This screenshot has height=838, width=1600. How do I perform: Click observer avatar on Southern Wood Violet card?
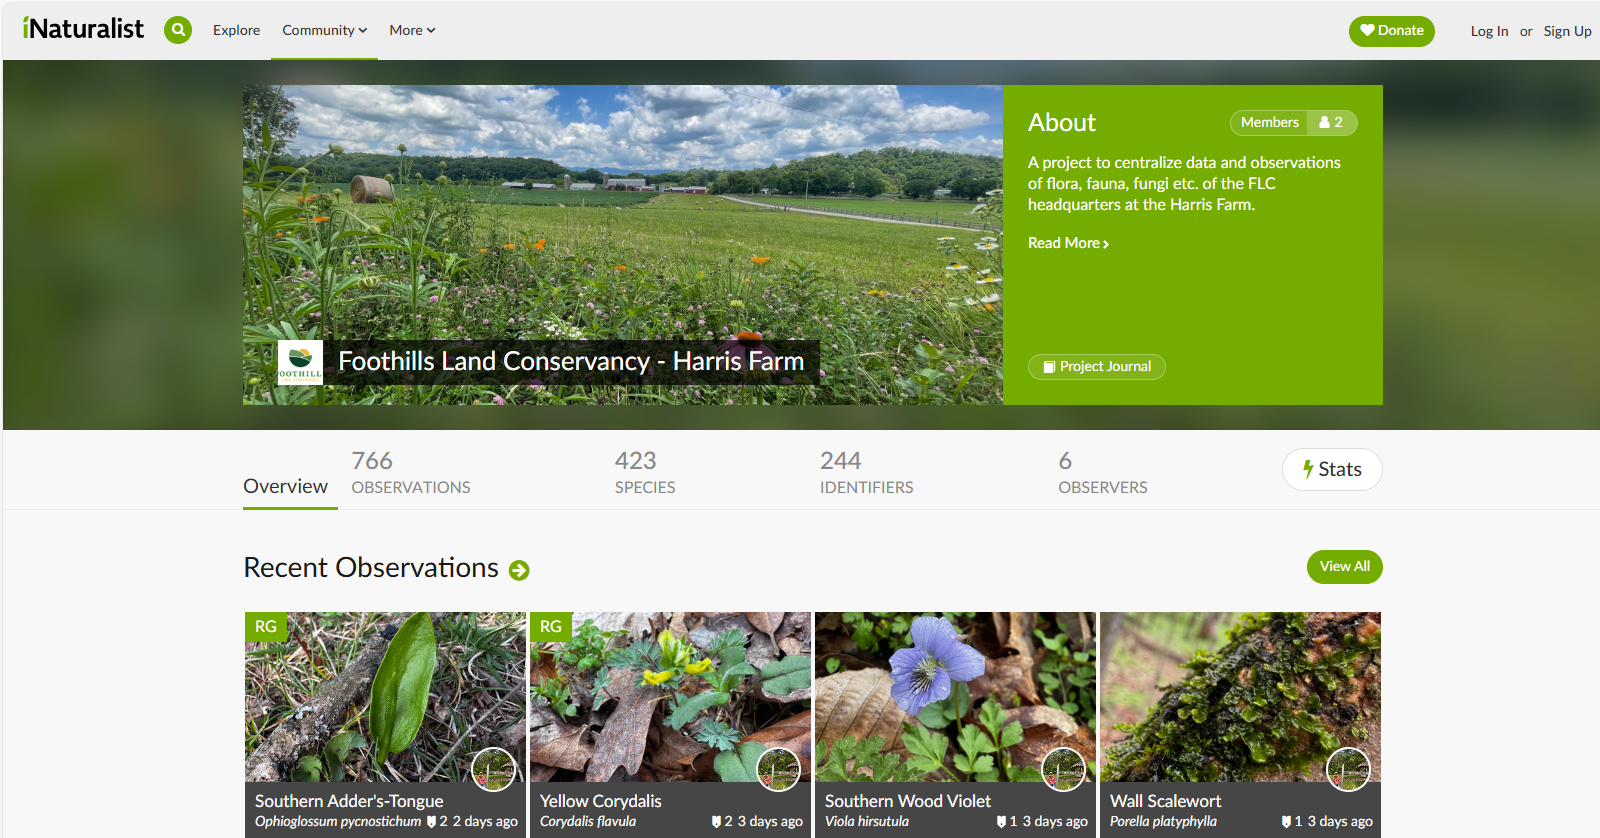[x=1063, y=769]
